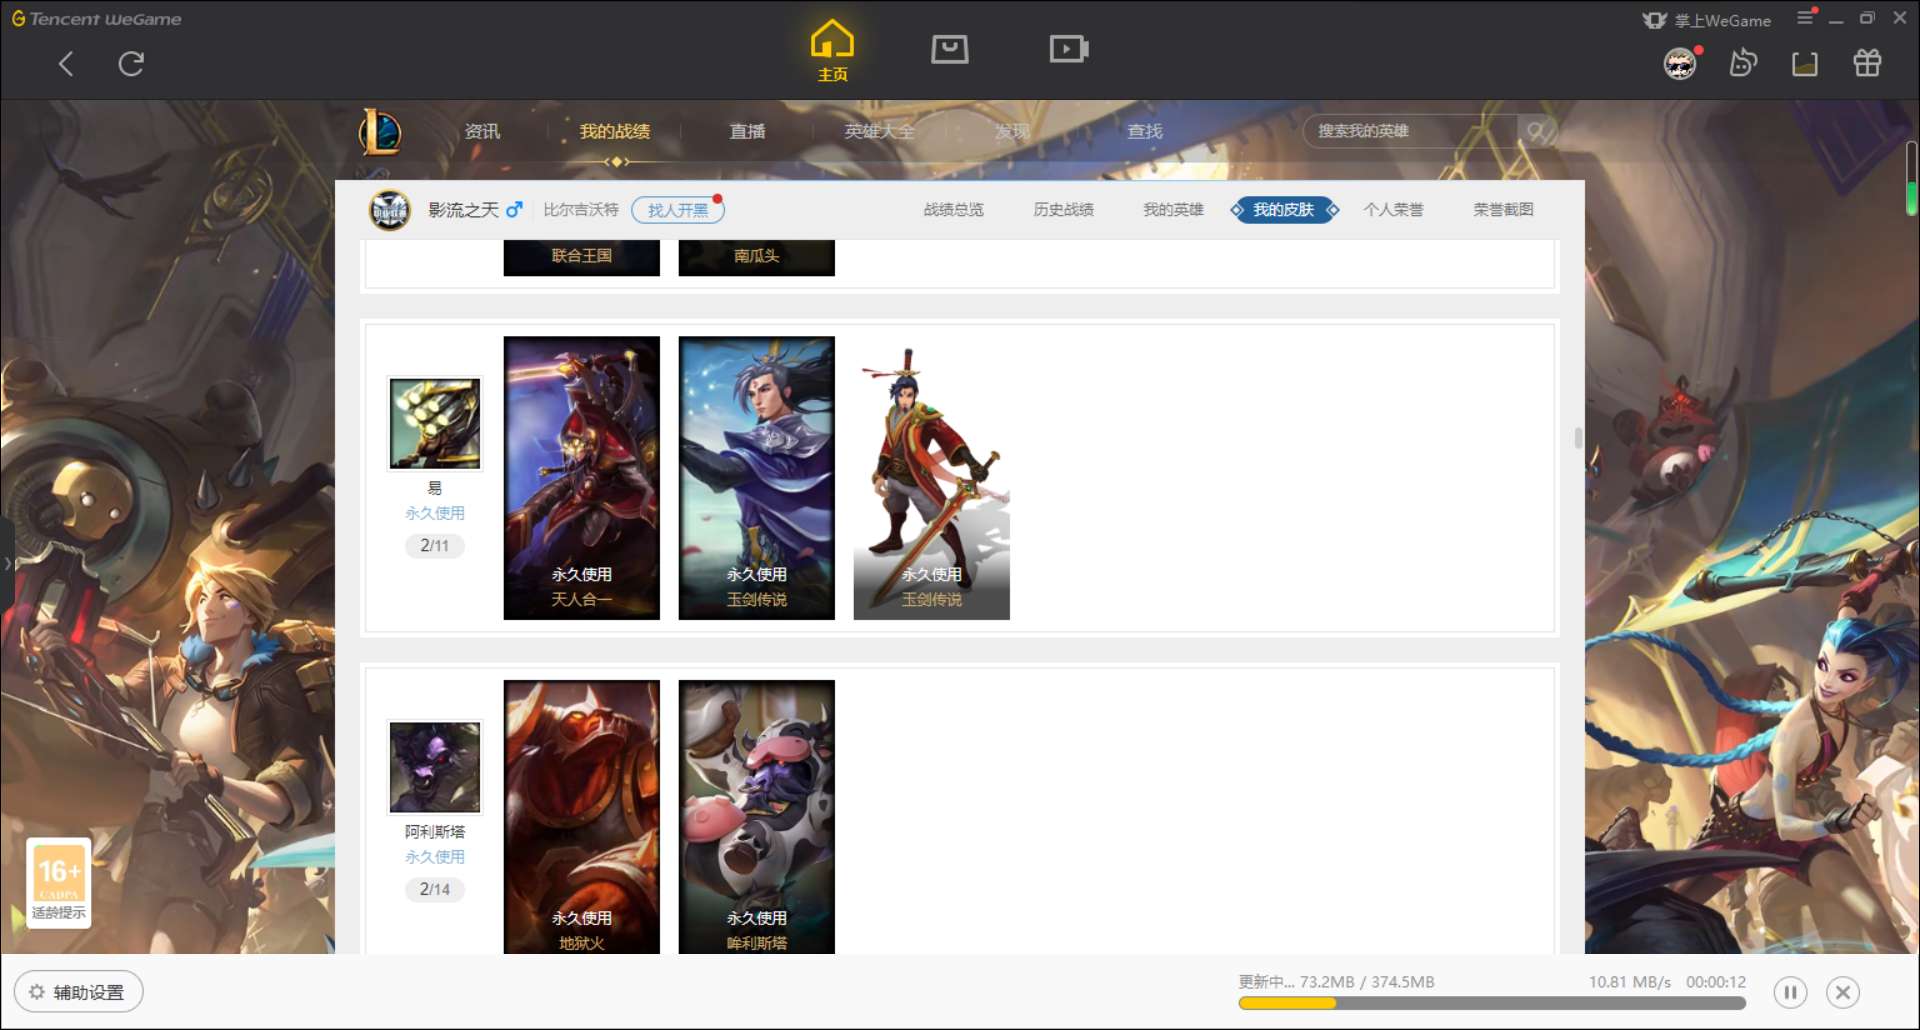The width and height of the screenshot is (1920, 1030).
Task: Cancel the update download
Action: tap(1843, 993)
